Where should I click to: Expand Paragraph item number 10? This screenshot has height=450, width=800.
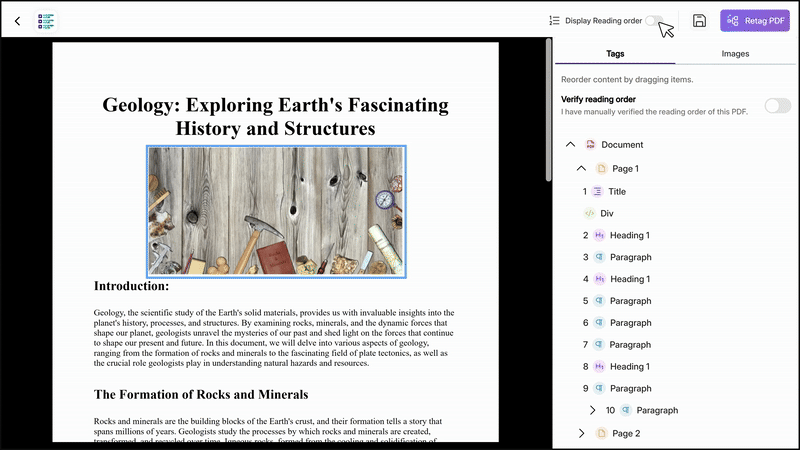point(592,410)
